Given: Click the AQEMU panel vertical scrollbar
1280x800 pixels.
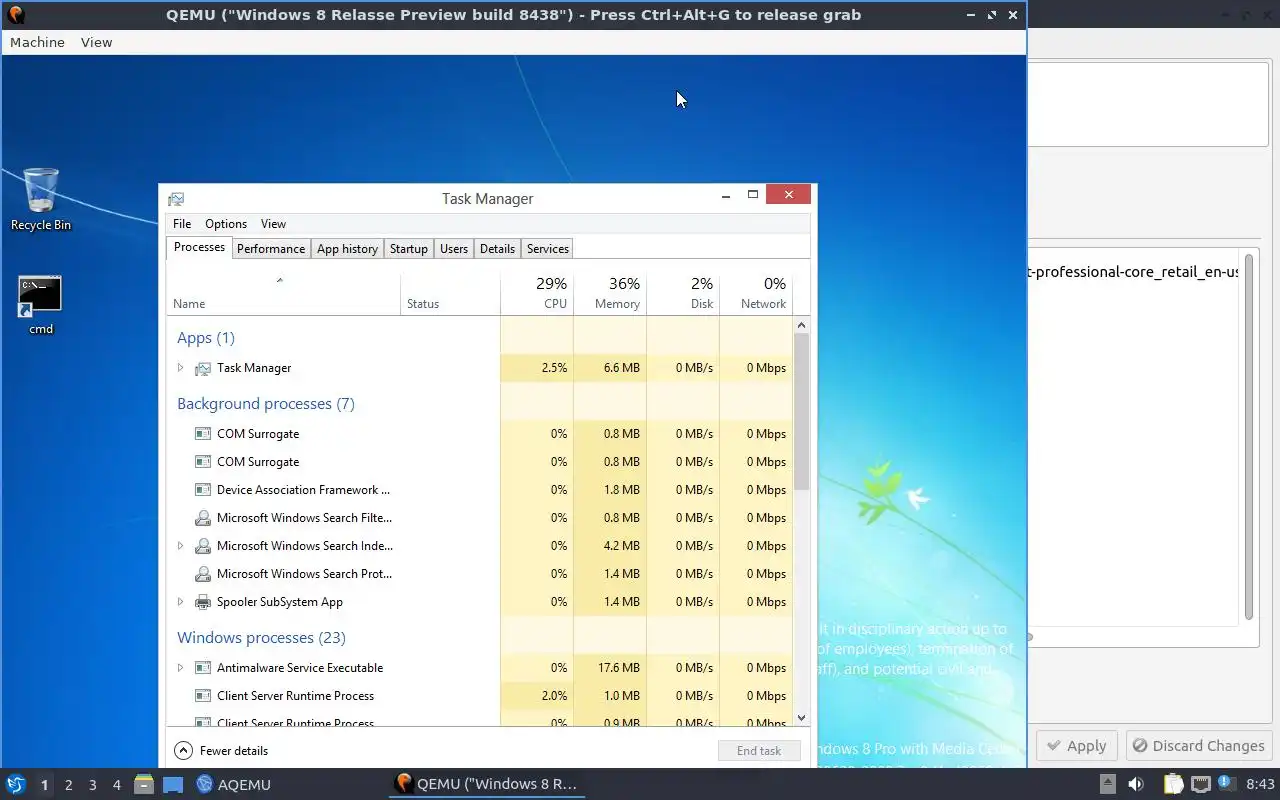Looking at the screenshot, I should click(x=1249, y=437).
